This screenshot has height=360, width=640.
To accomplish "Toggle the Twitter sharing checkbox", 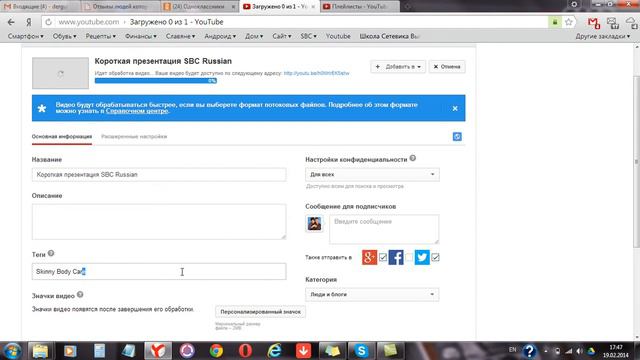I will click(x=436, y=257).
